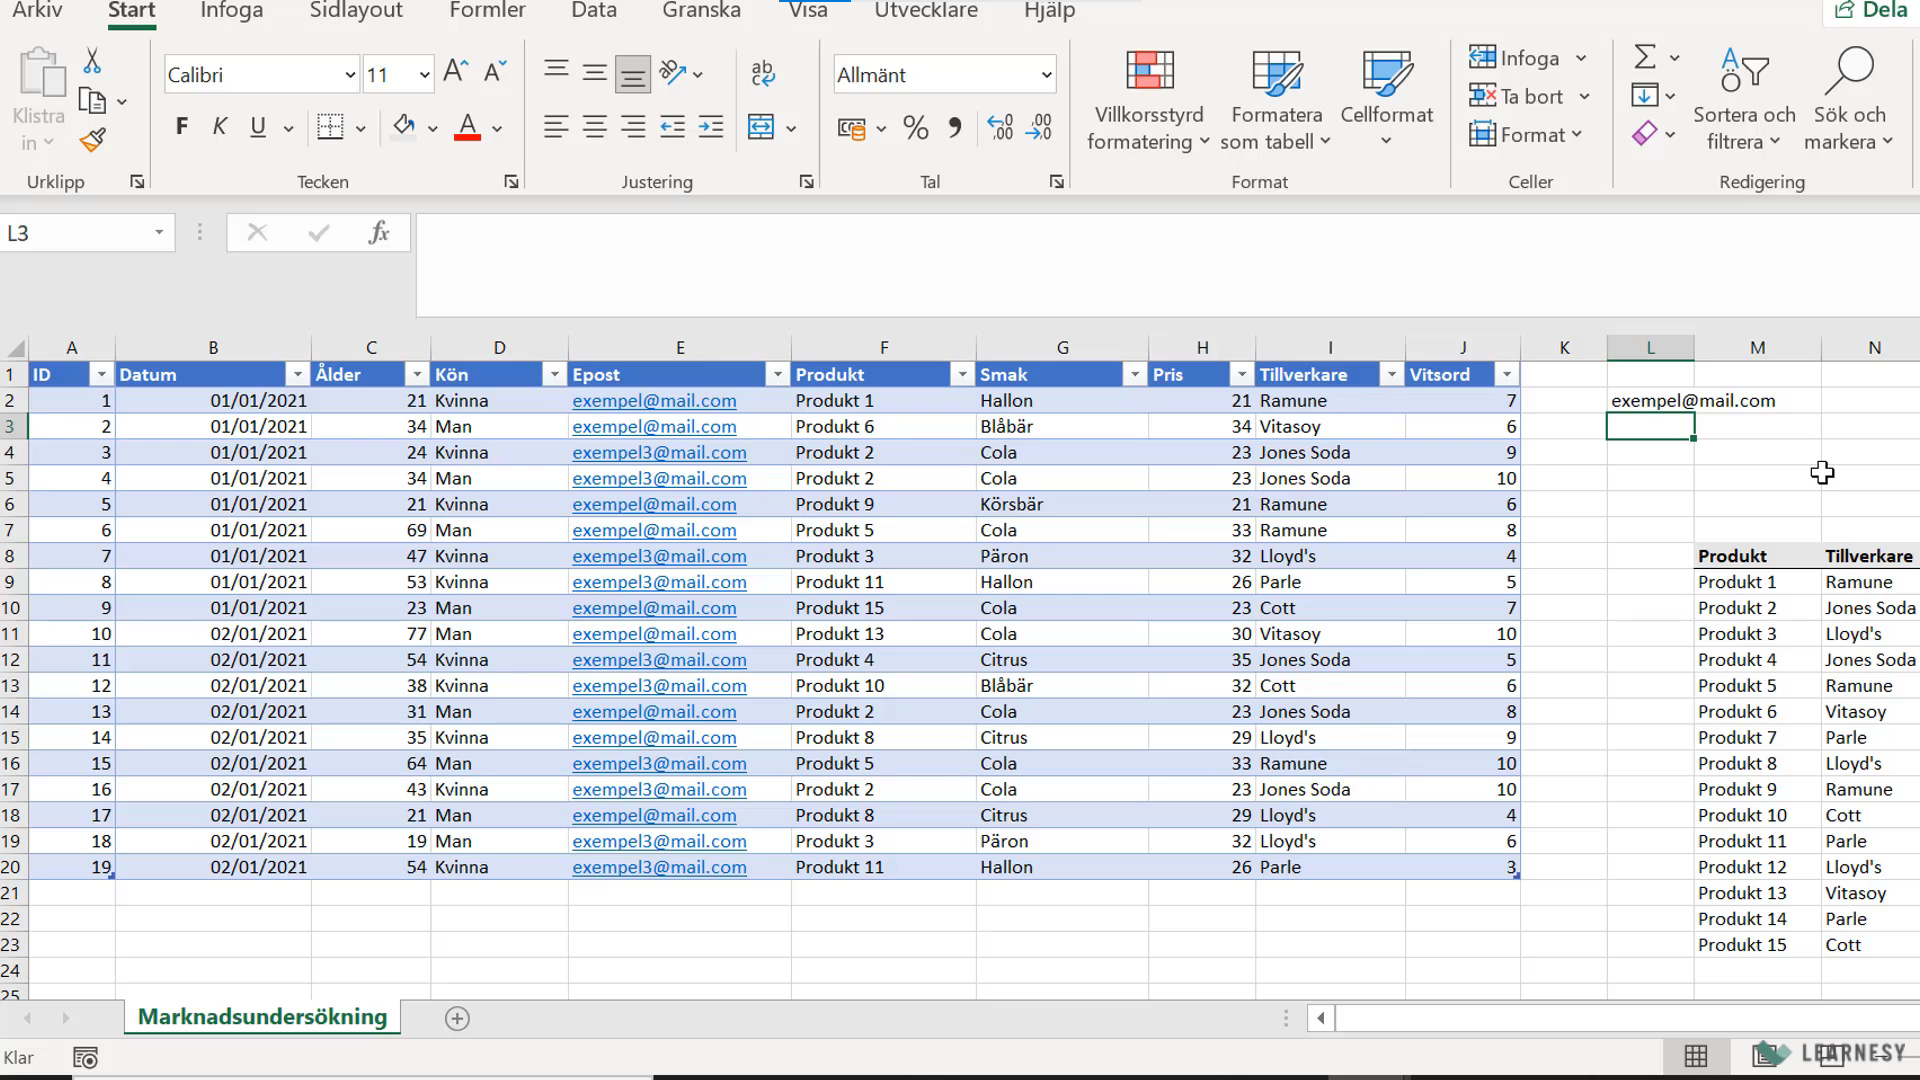Viewport: 1920px width, 1080px height.
Task: Open the Sortera och filtrera dropdown
Action: coord(1745,100)
